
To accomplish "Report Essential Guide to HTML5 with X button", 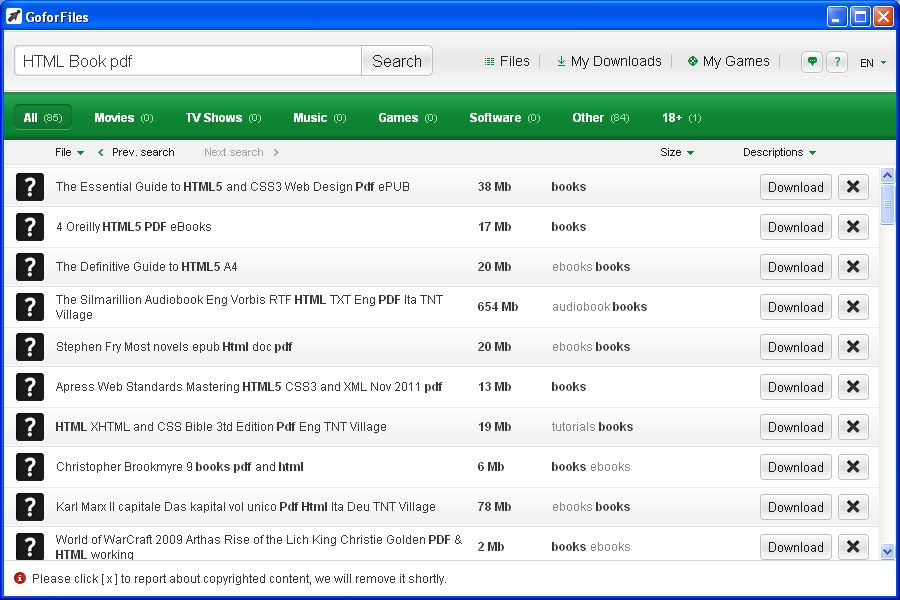I will pos(853,187).
